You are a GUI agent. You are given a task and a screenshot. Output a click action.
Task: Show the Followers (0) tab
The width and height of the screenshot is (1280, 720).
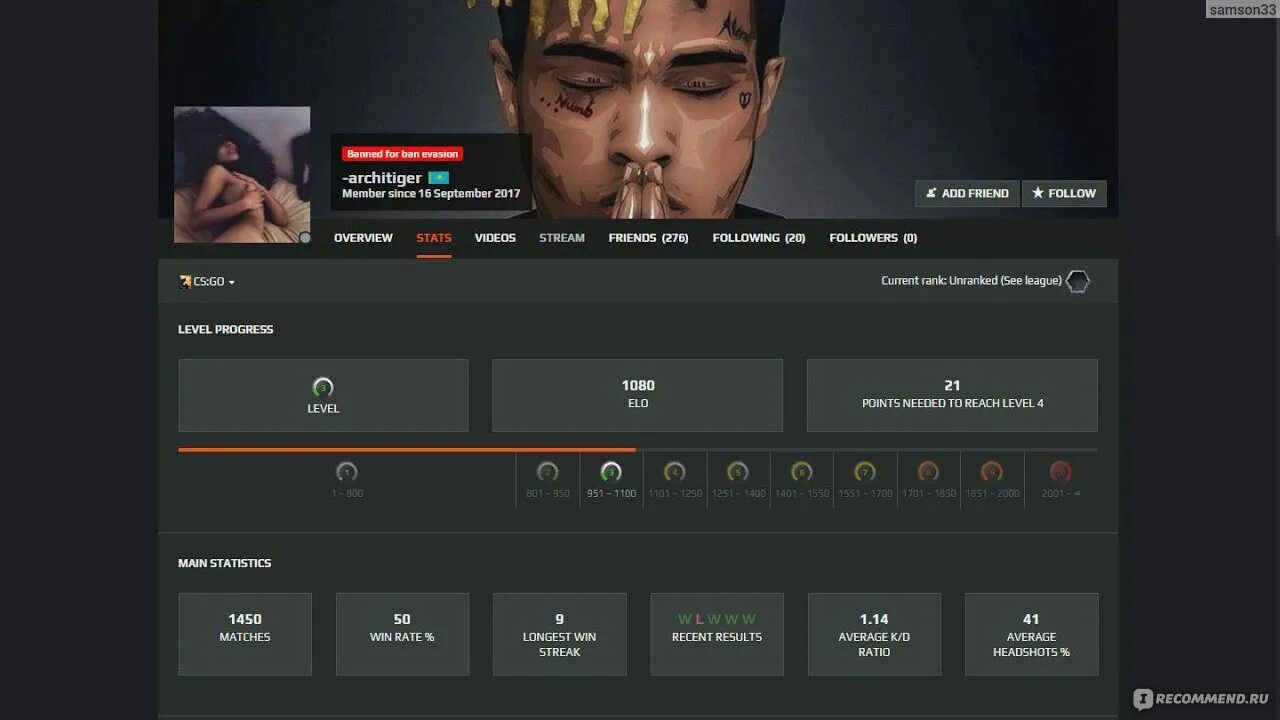(873, 238)
